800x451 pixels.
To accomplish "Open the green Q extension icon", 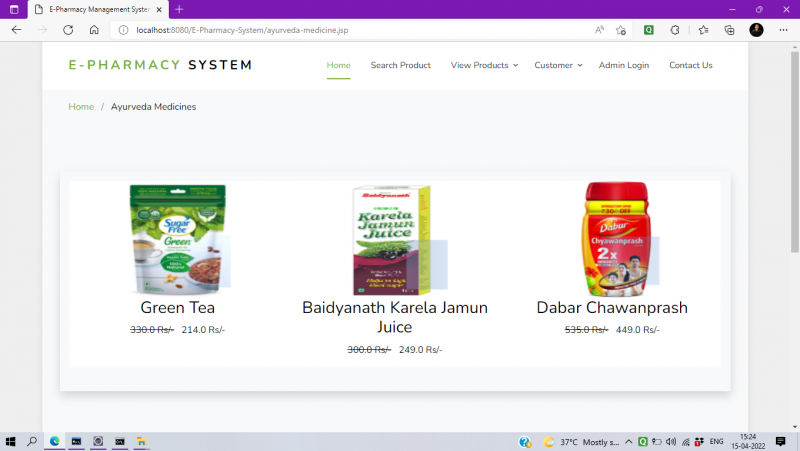I will 648,30.
